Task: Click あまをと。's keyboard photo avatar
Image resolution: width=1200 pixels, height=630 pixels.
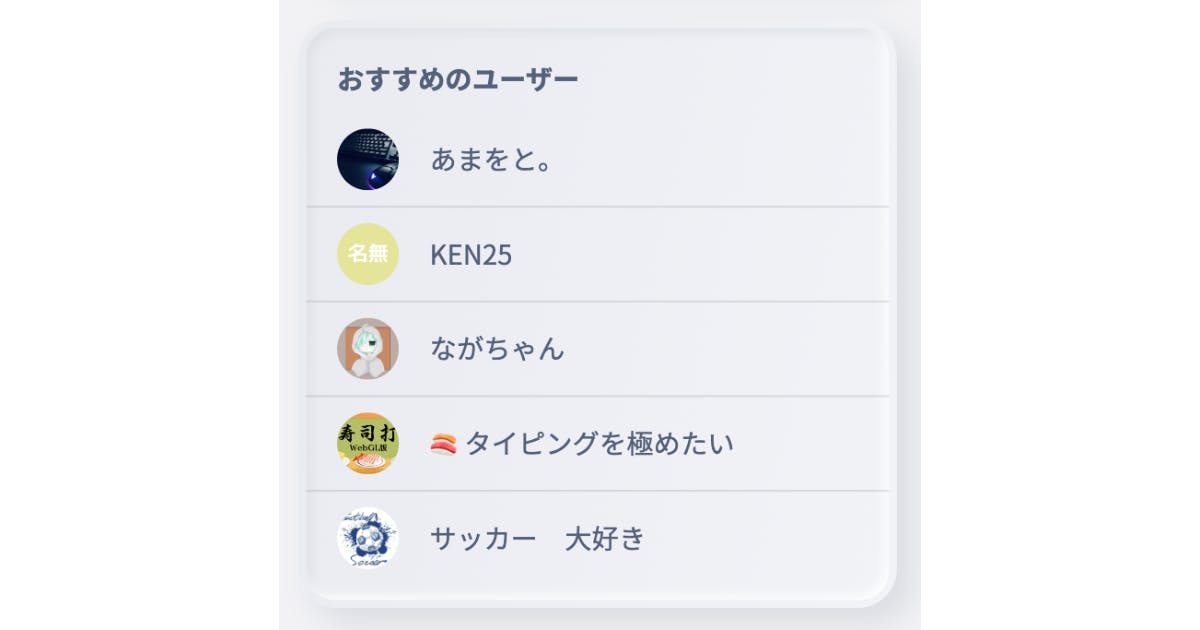Action: [368, 159]
